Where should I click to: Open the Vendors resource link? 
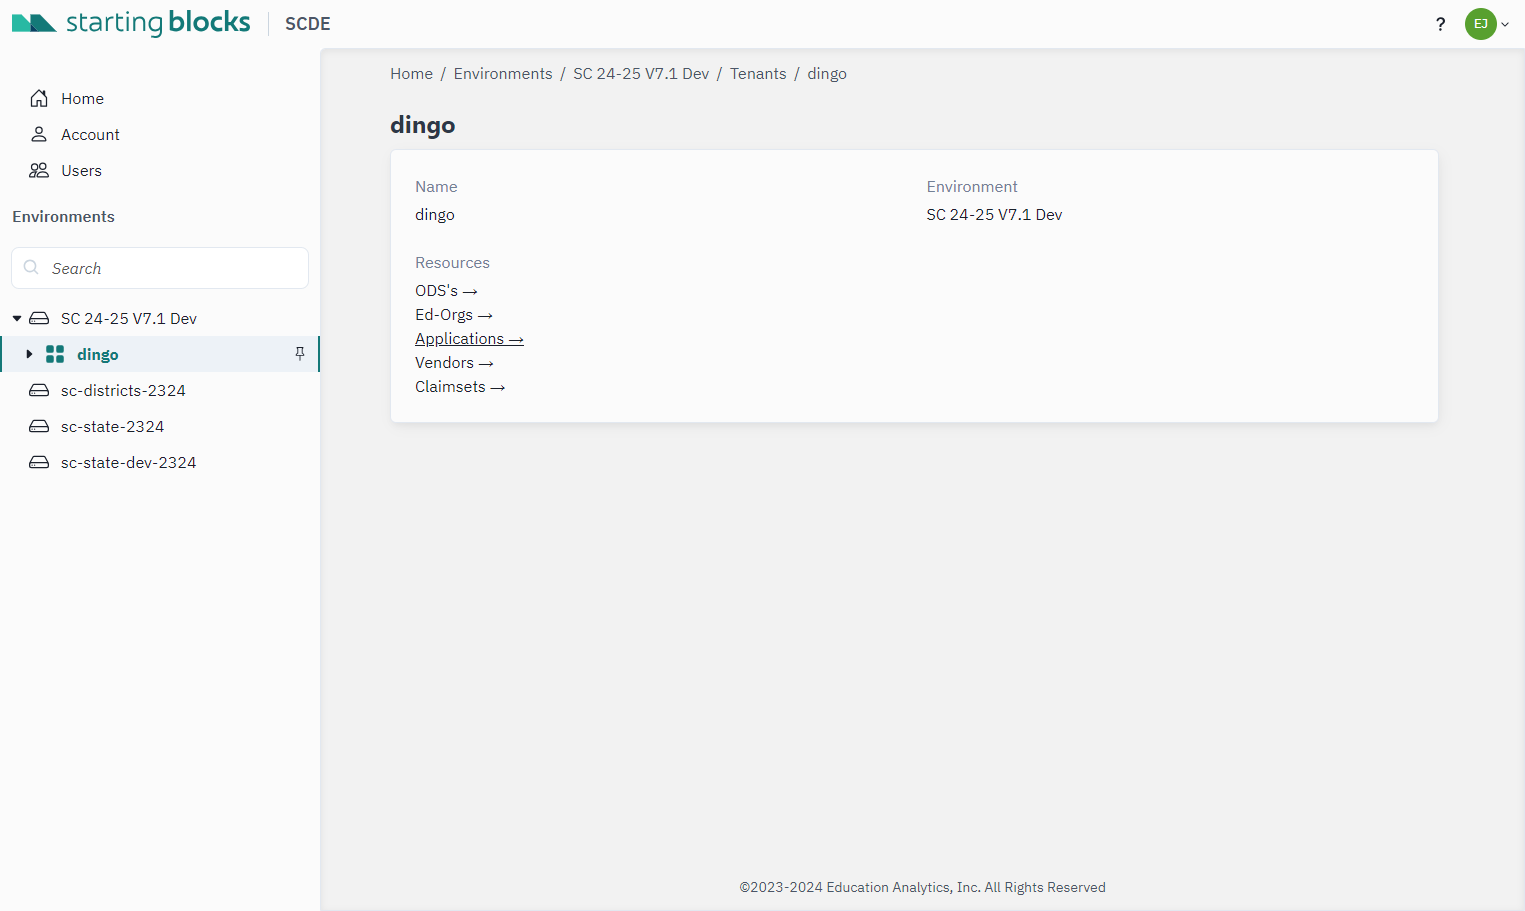point(454,362)
